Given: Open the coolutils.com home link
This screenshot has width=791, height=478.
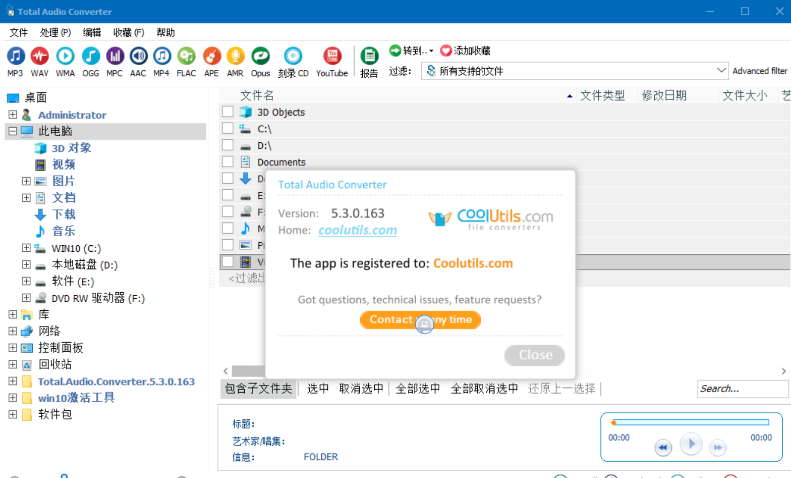Looking at the screenshot, I should [358, 230].
